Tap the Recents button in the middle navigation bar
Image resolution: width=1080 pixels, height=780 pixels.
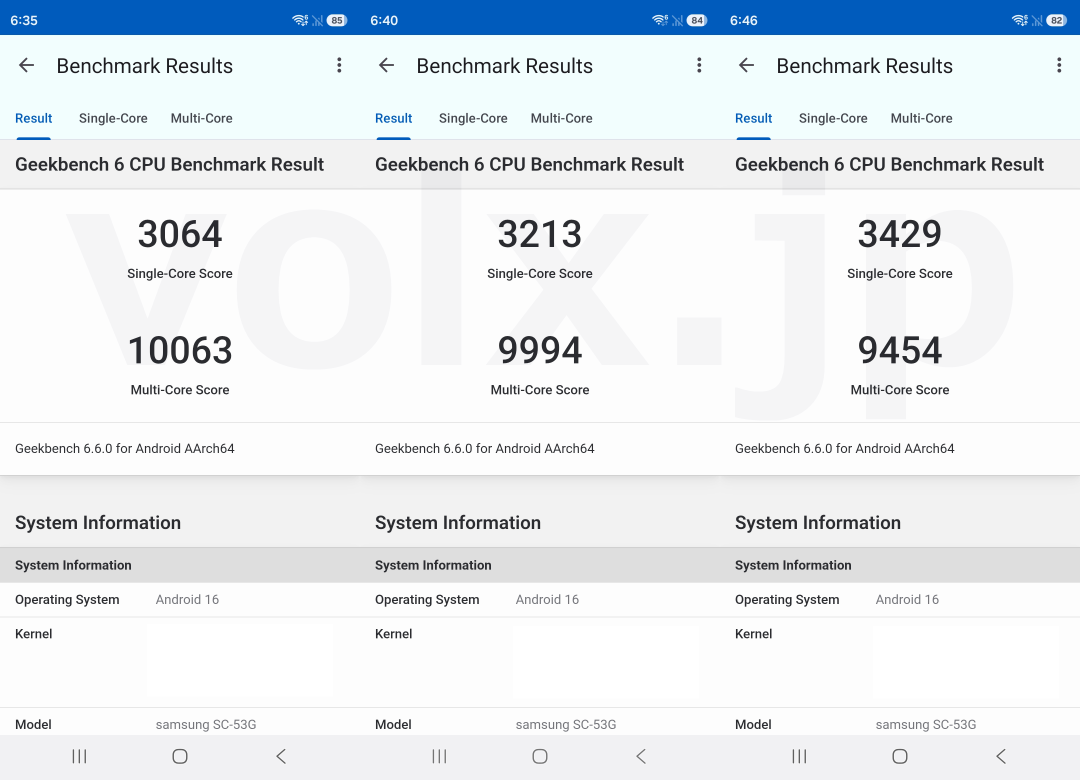click(439, 756)
